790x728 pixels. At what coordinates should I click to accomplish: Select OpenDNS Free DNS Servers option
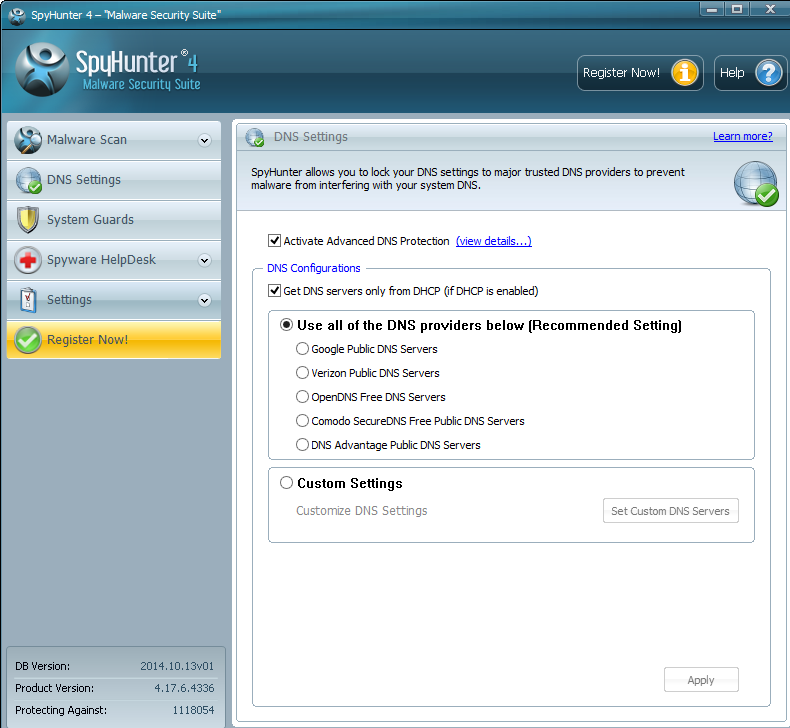point(303,397)
